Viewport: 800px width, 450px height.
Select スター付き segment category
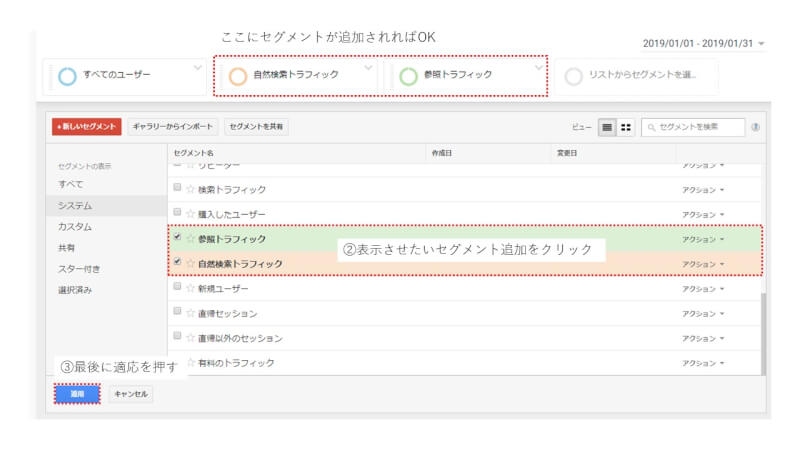coord(79,269)
